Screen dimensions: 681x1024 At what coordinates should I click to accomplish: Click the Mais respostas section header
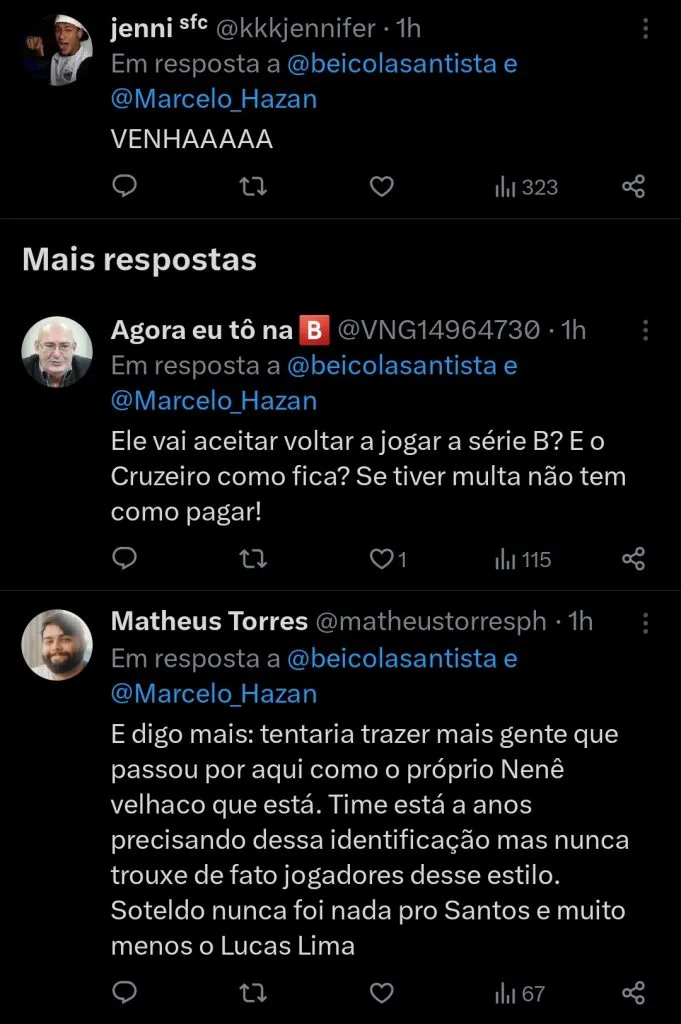tap(140, 259)
